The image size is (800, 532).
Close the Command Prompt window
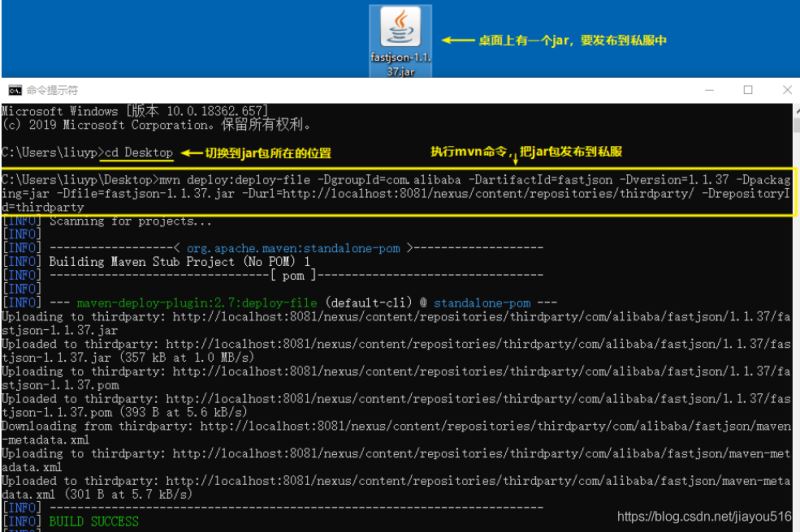tap(787, 90)
